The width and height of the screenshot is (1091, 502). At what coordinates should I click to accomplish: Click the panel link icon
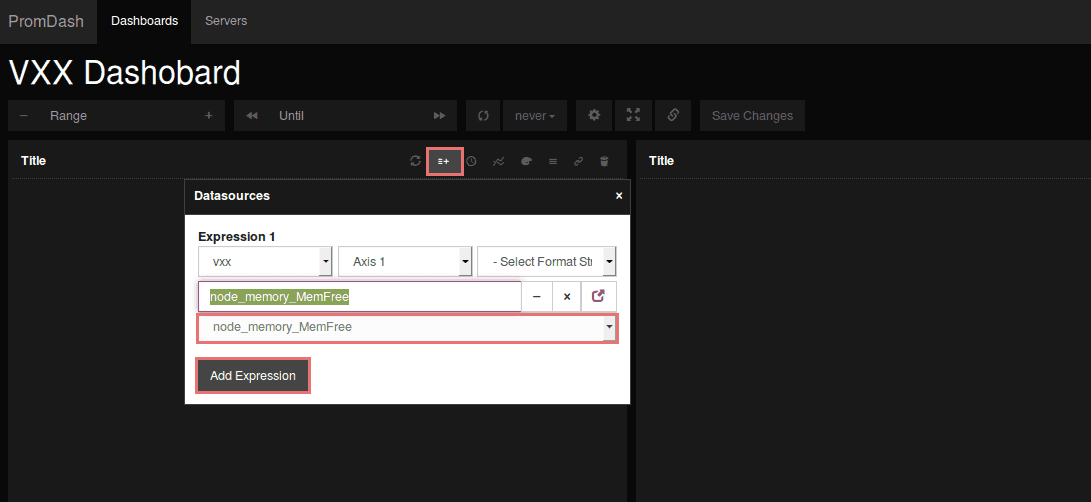coord(578,161)
